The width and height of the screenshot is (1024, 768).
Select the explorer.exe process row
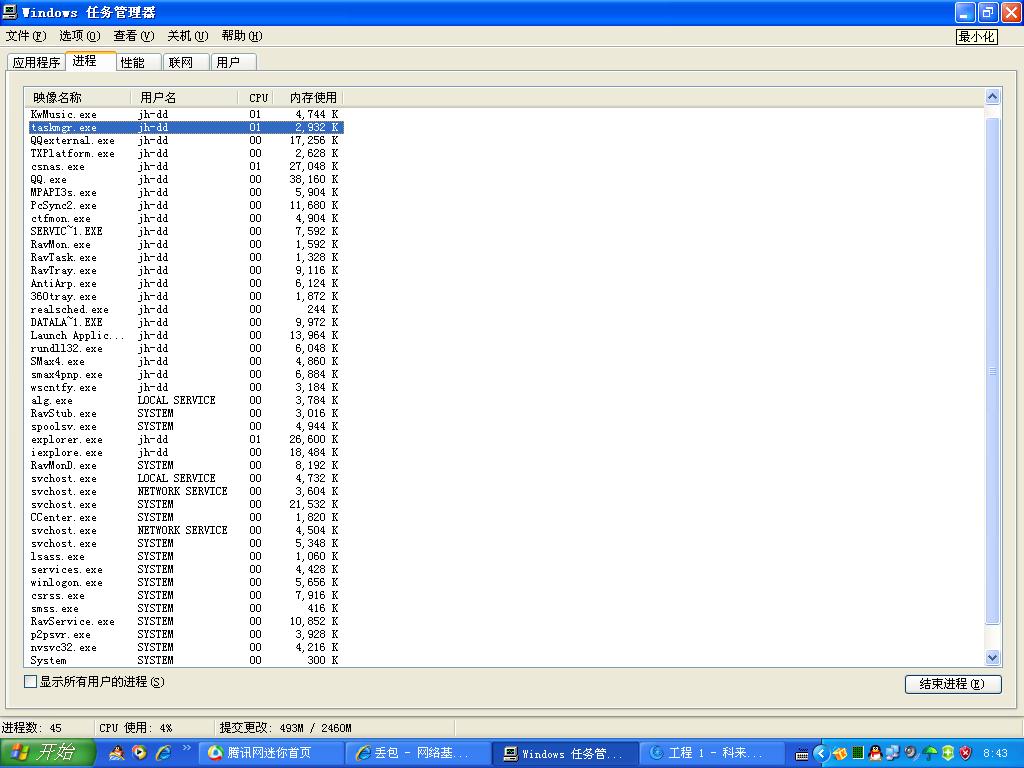click(67, 440)
